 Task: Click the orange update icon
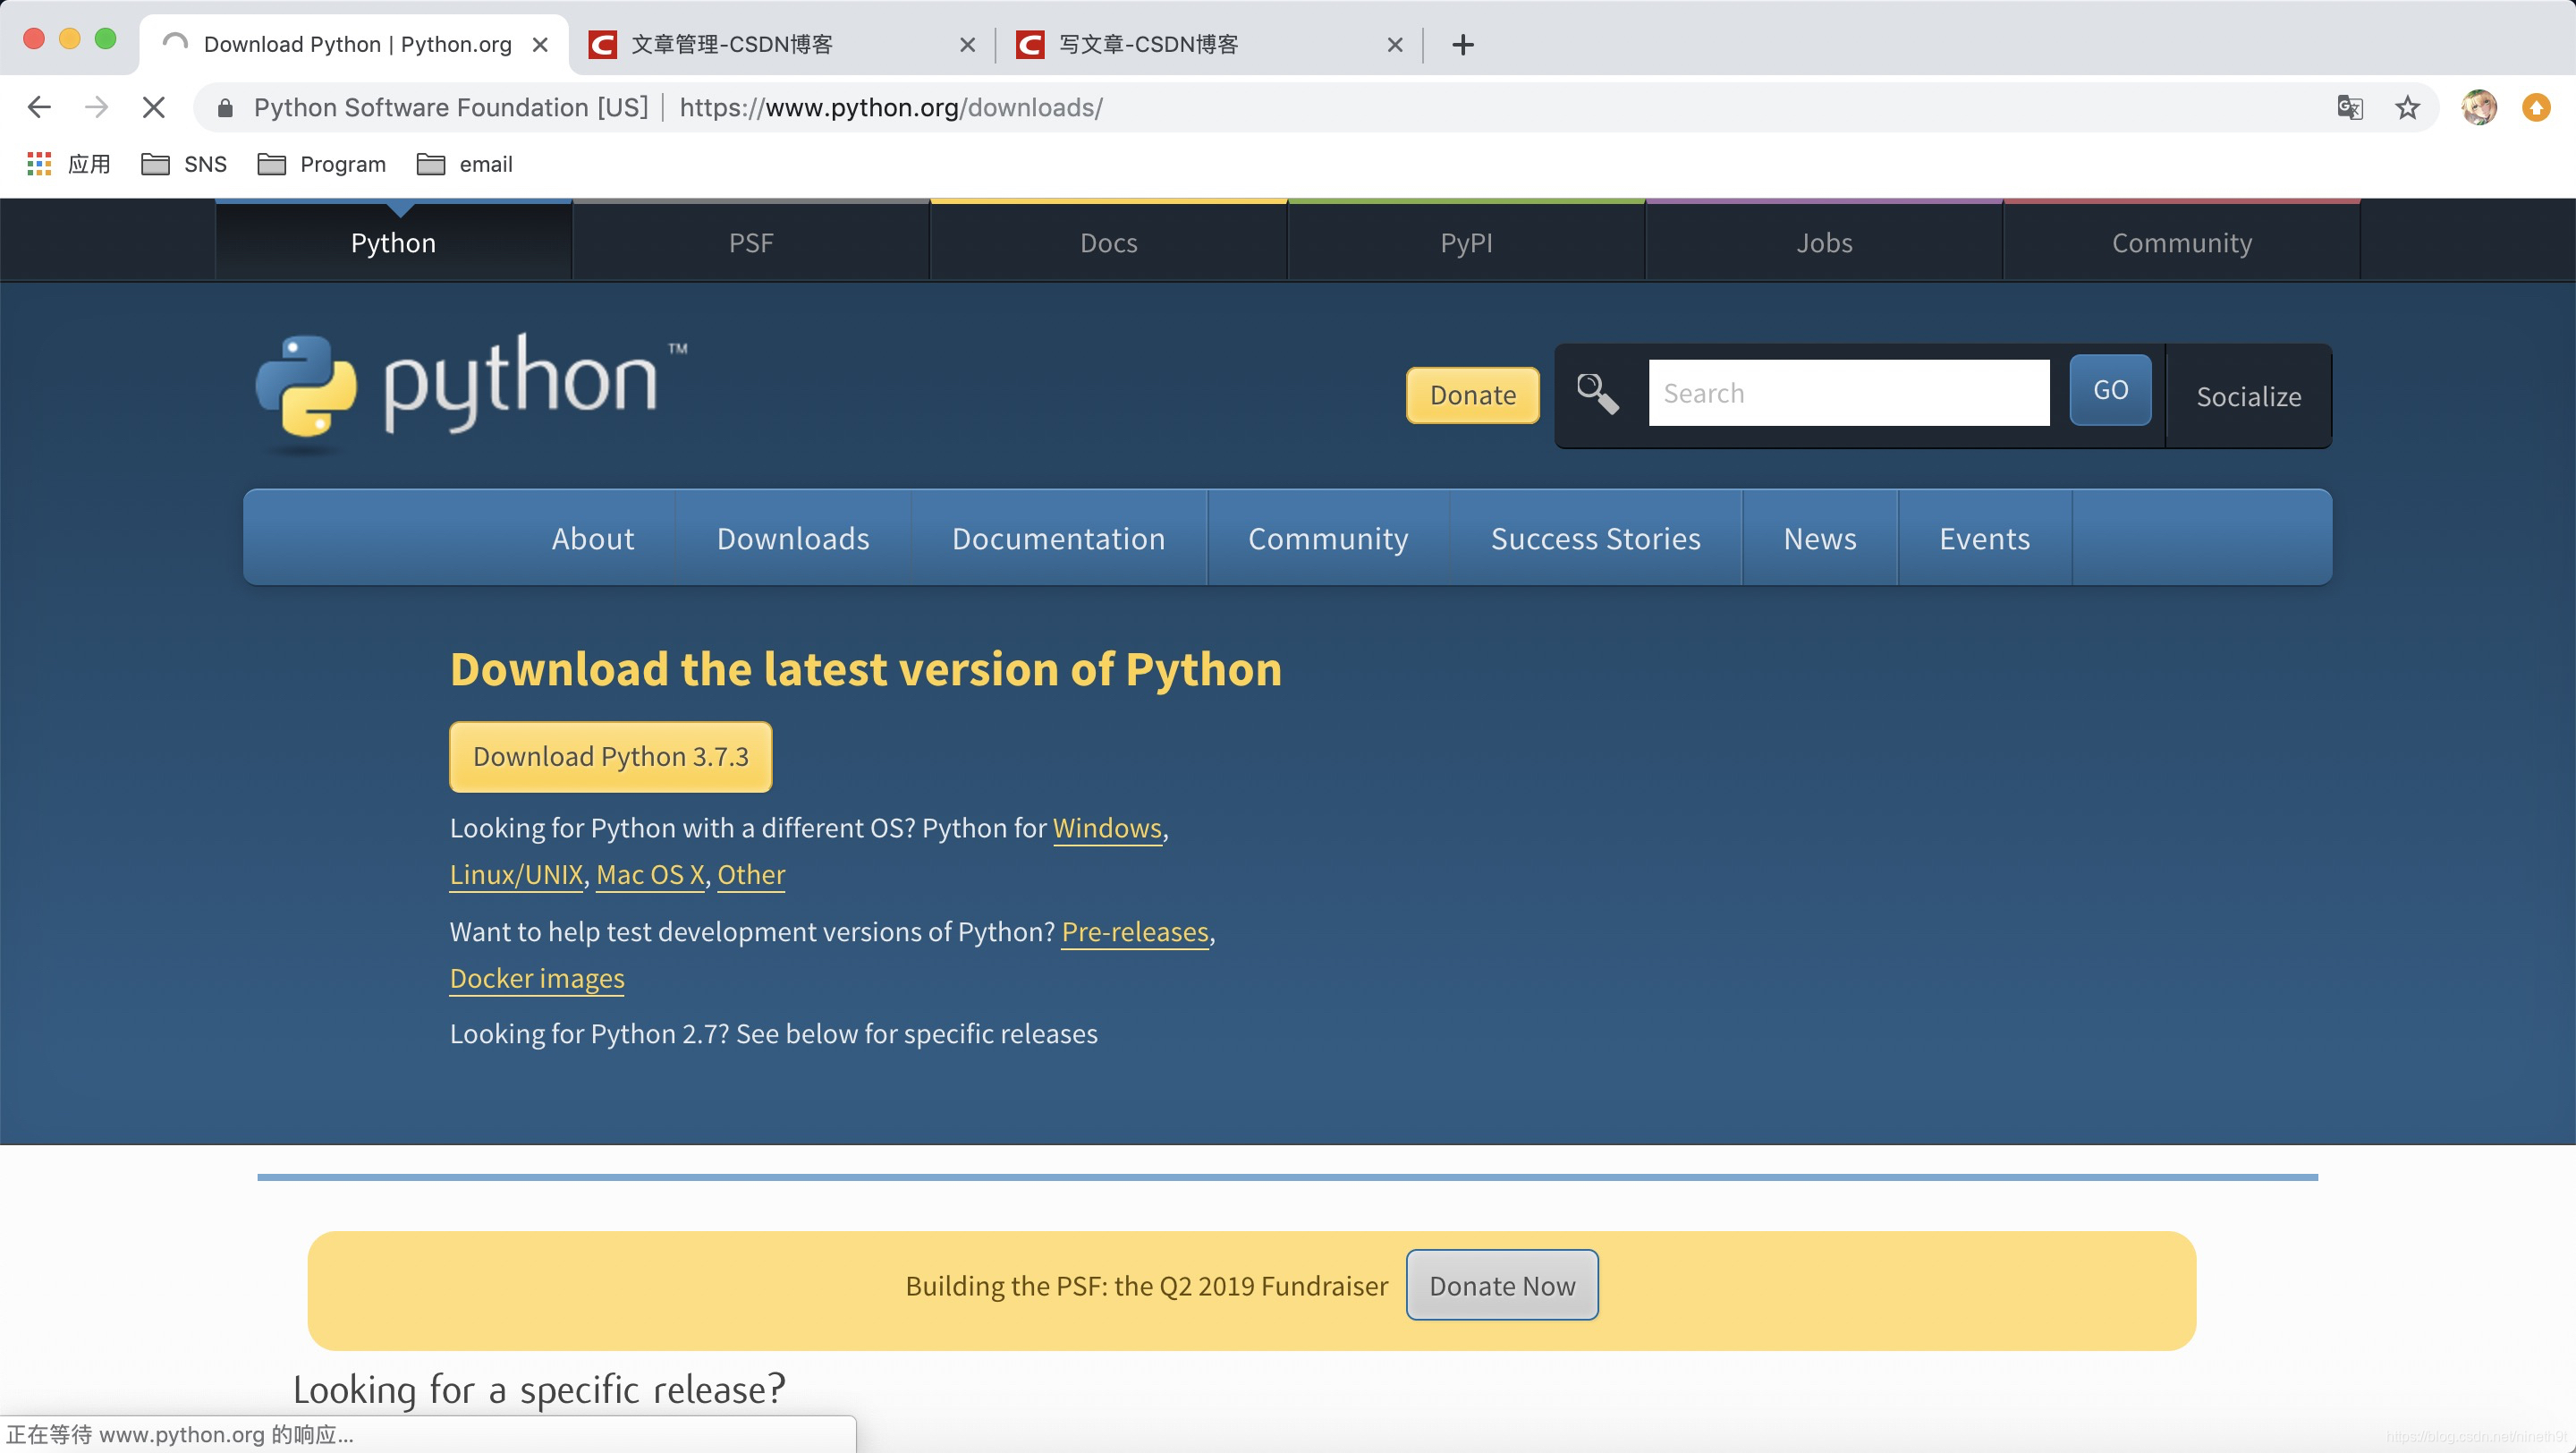click(x=2536, y=107)
